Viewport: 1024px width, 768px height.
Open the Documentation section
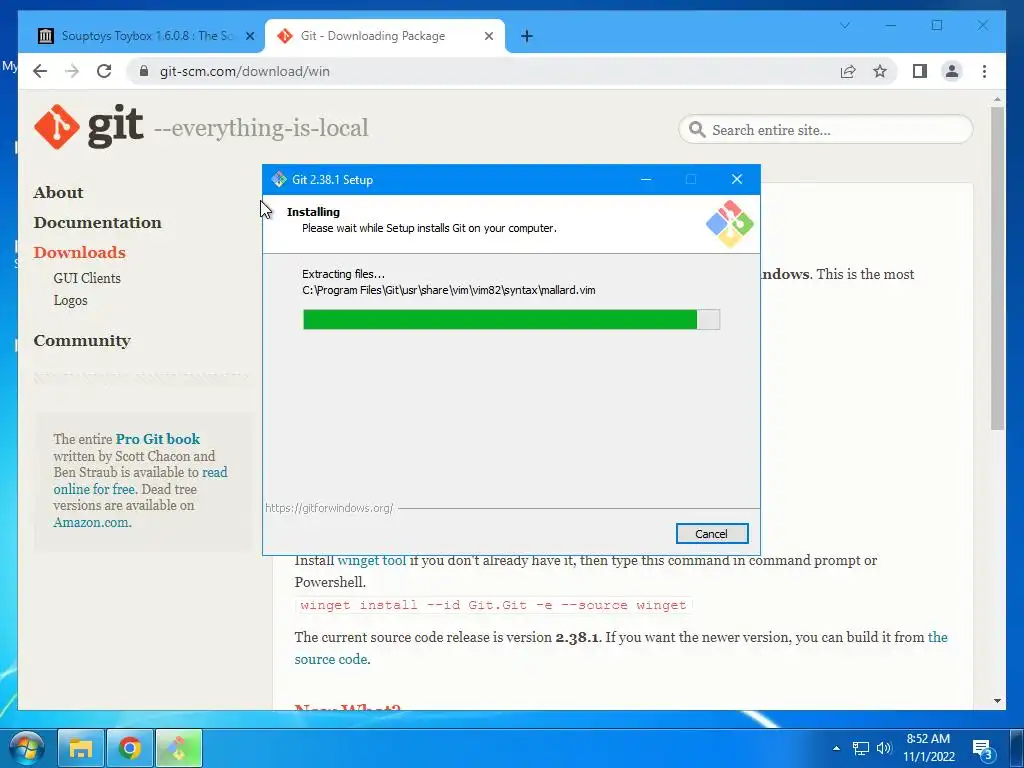[x=97, y=222]
